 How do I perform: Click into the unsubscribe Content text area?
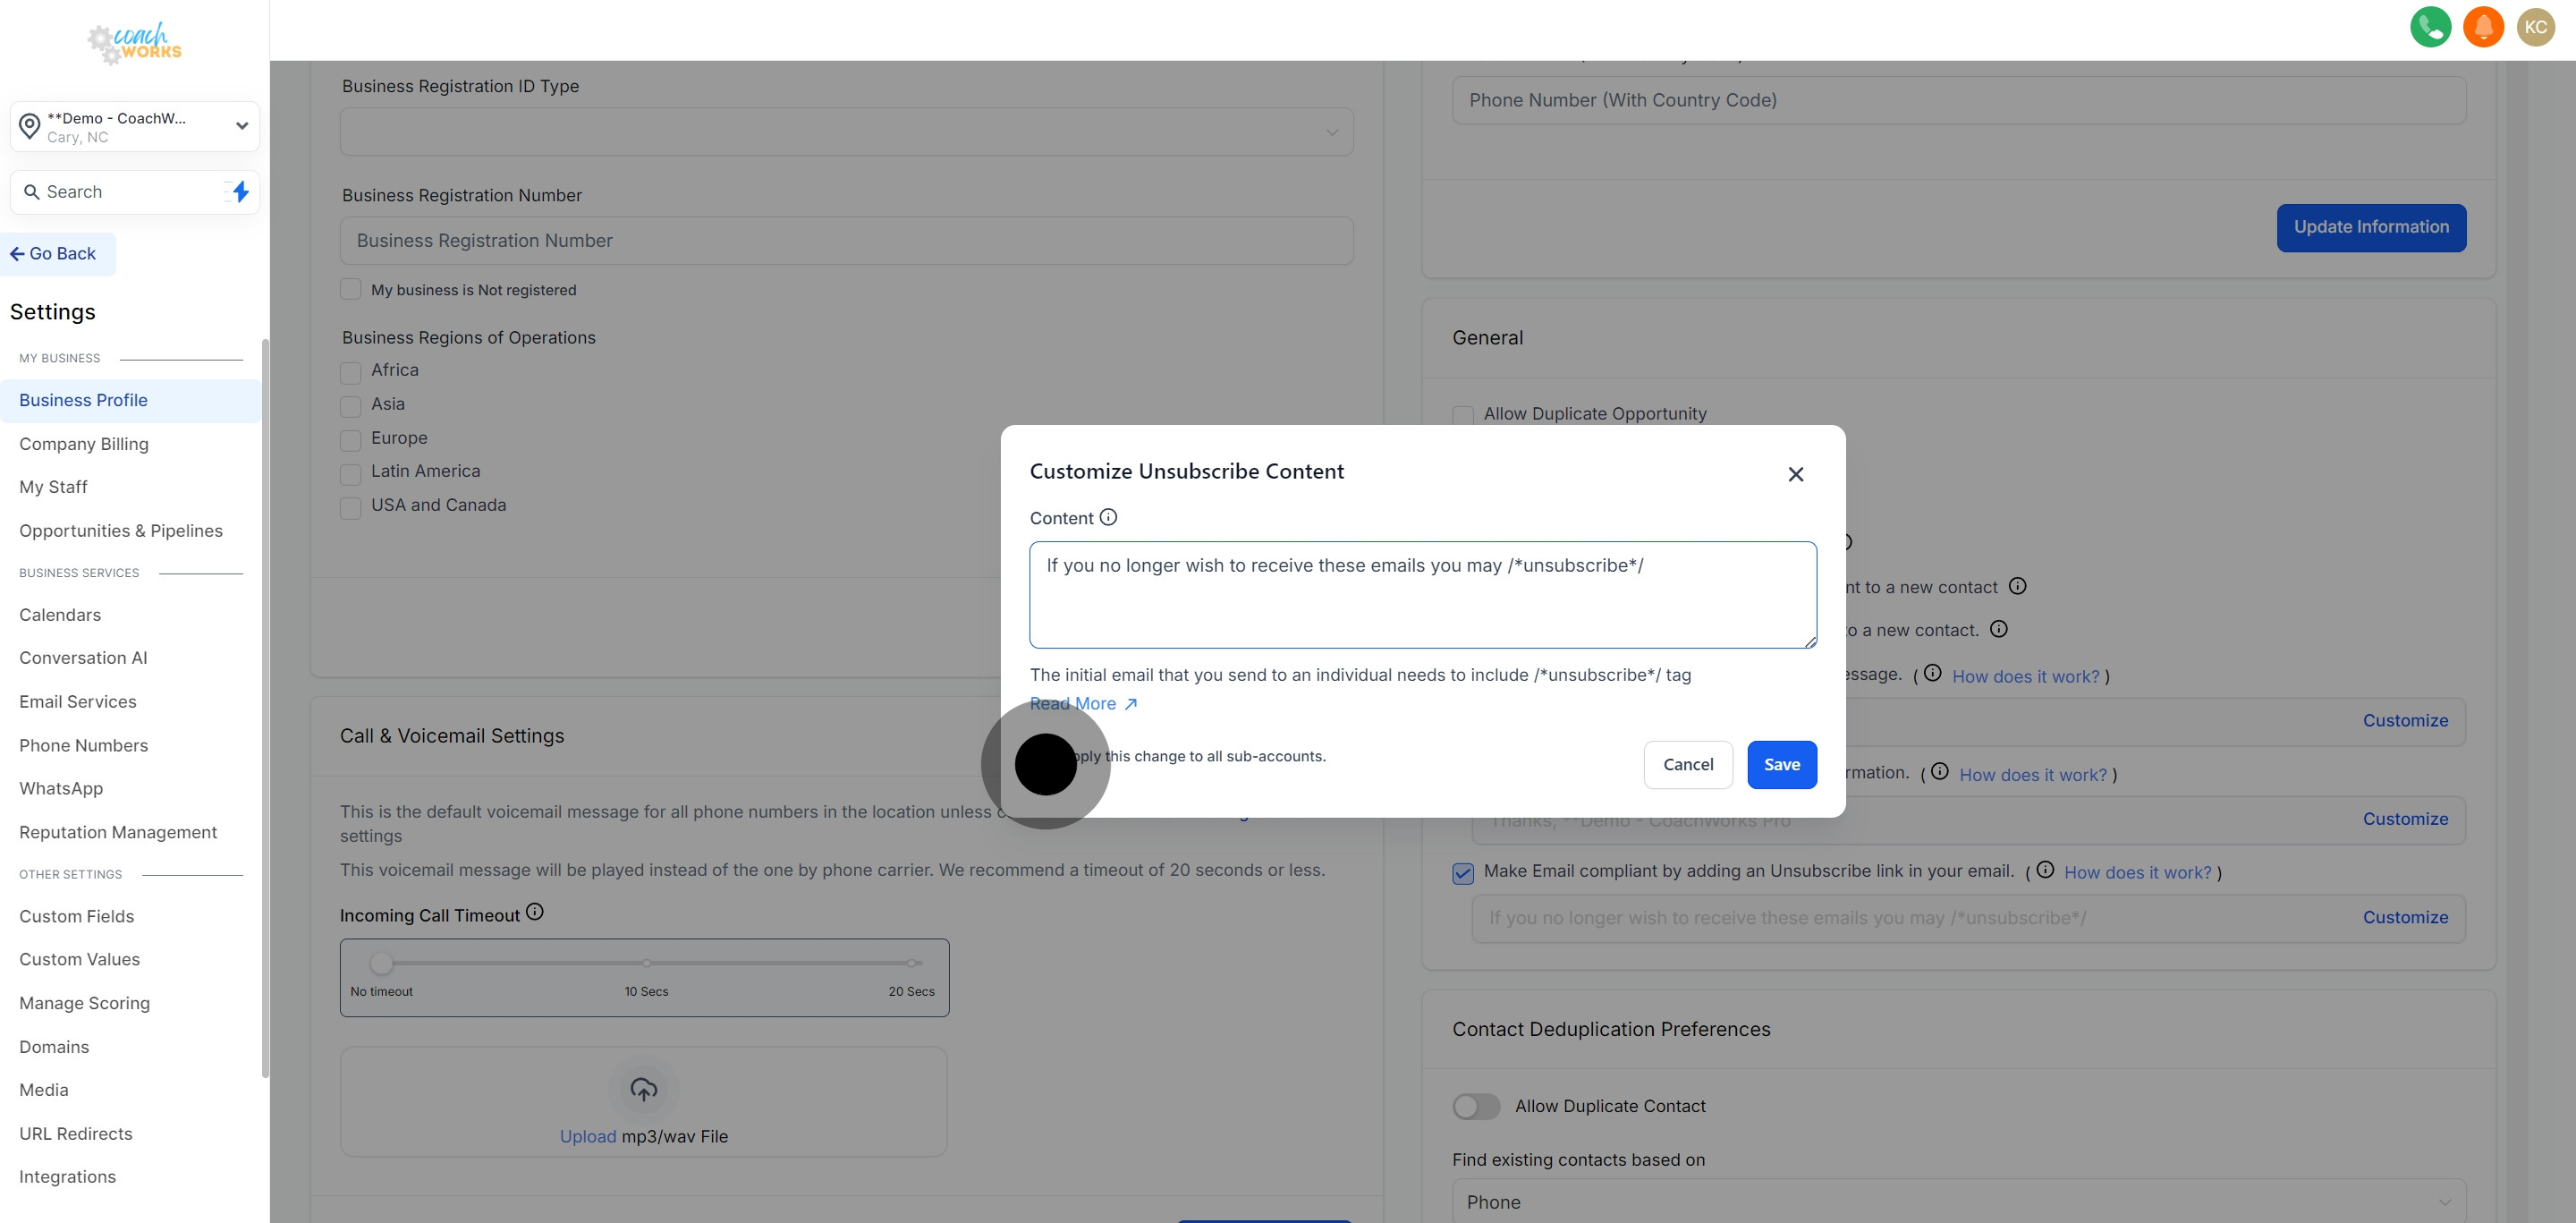(1422, 594)
